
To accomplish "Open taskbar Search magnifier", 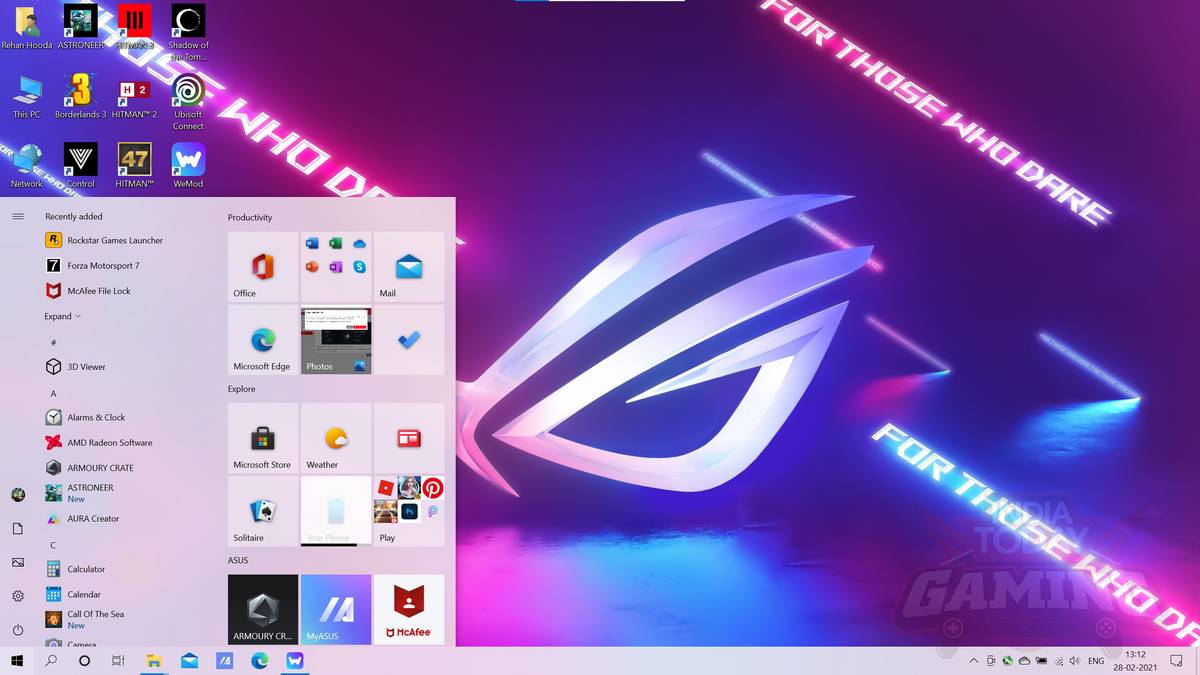I will click(51, 661).
